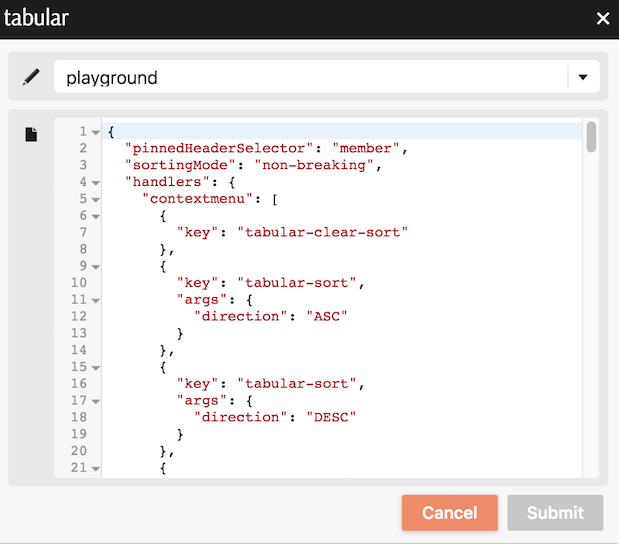Click the "direction" key on line 18
This screenshot has height=544, width=619.
[241, 417]
